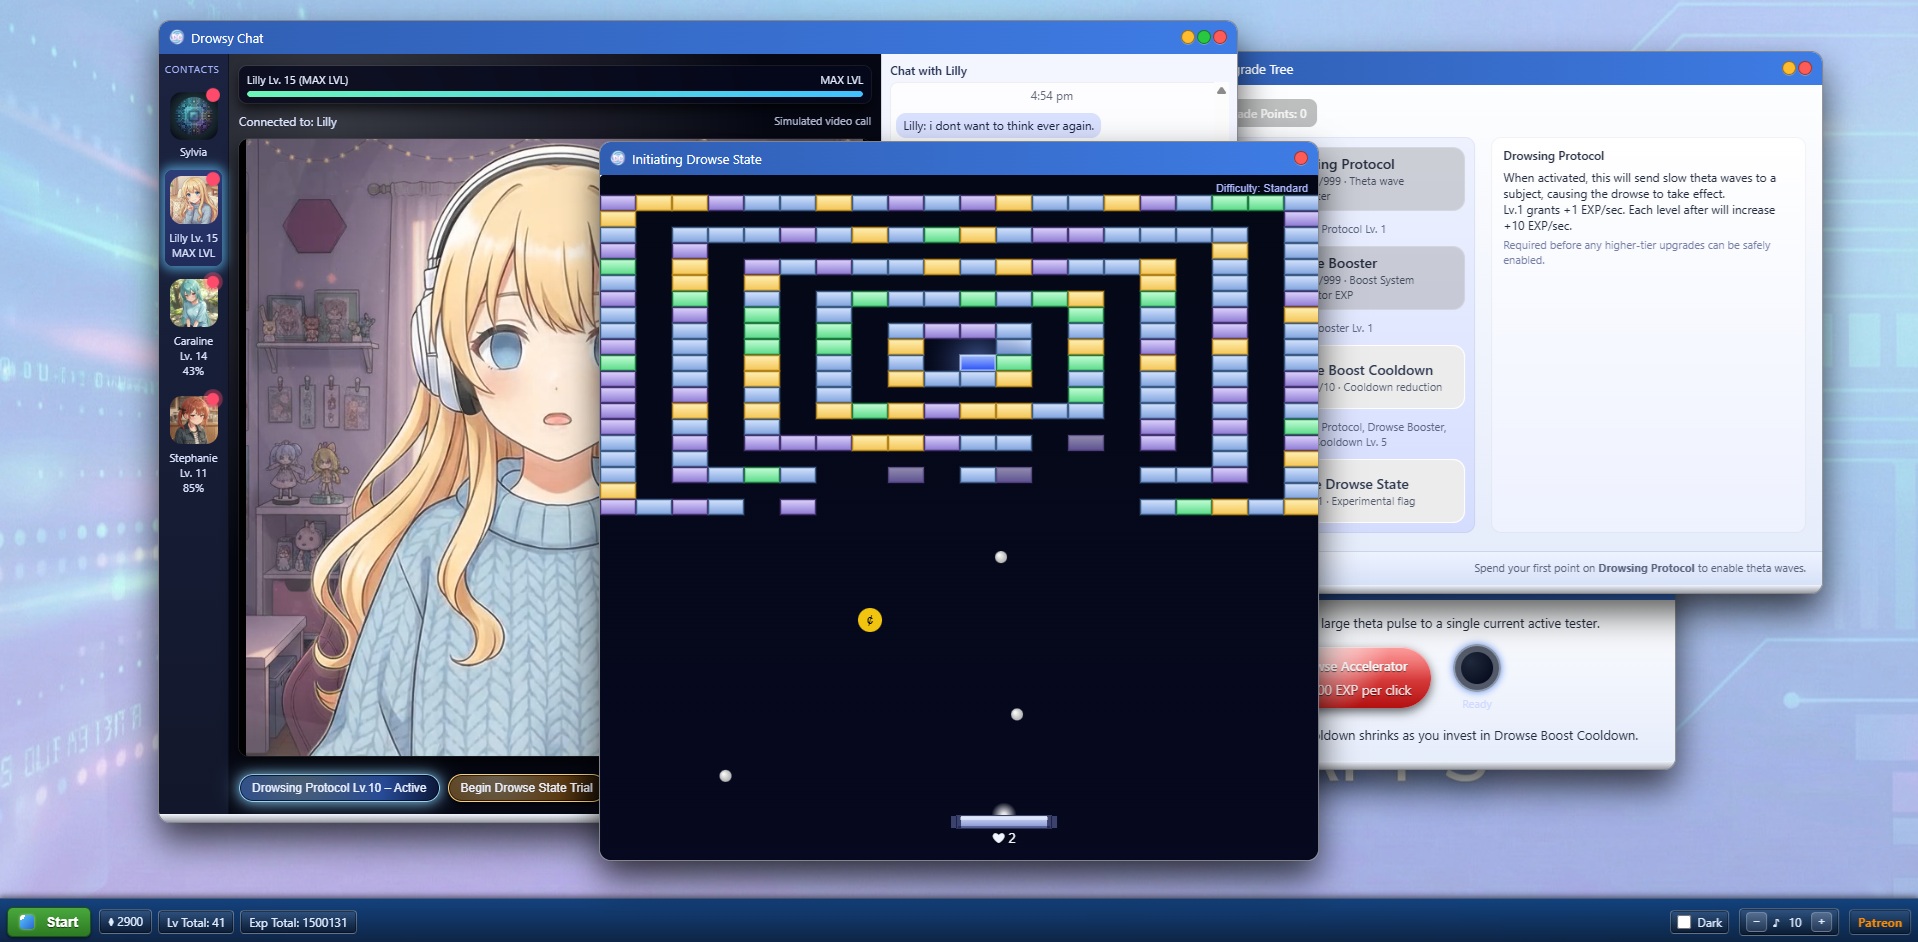Open the Patreon link
This screenshot has width=1918, height=942.
1880,922
